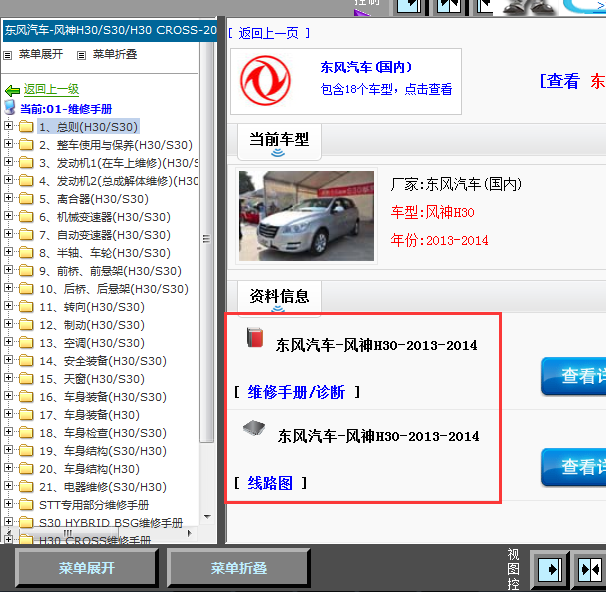Viewport: 606px width, 592px height.
Task: Click the top toolbar split-arrows view icon
Action: pyautogui.click(x=449, y=5)
